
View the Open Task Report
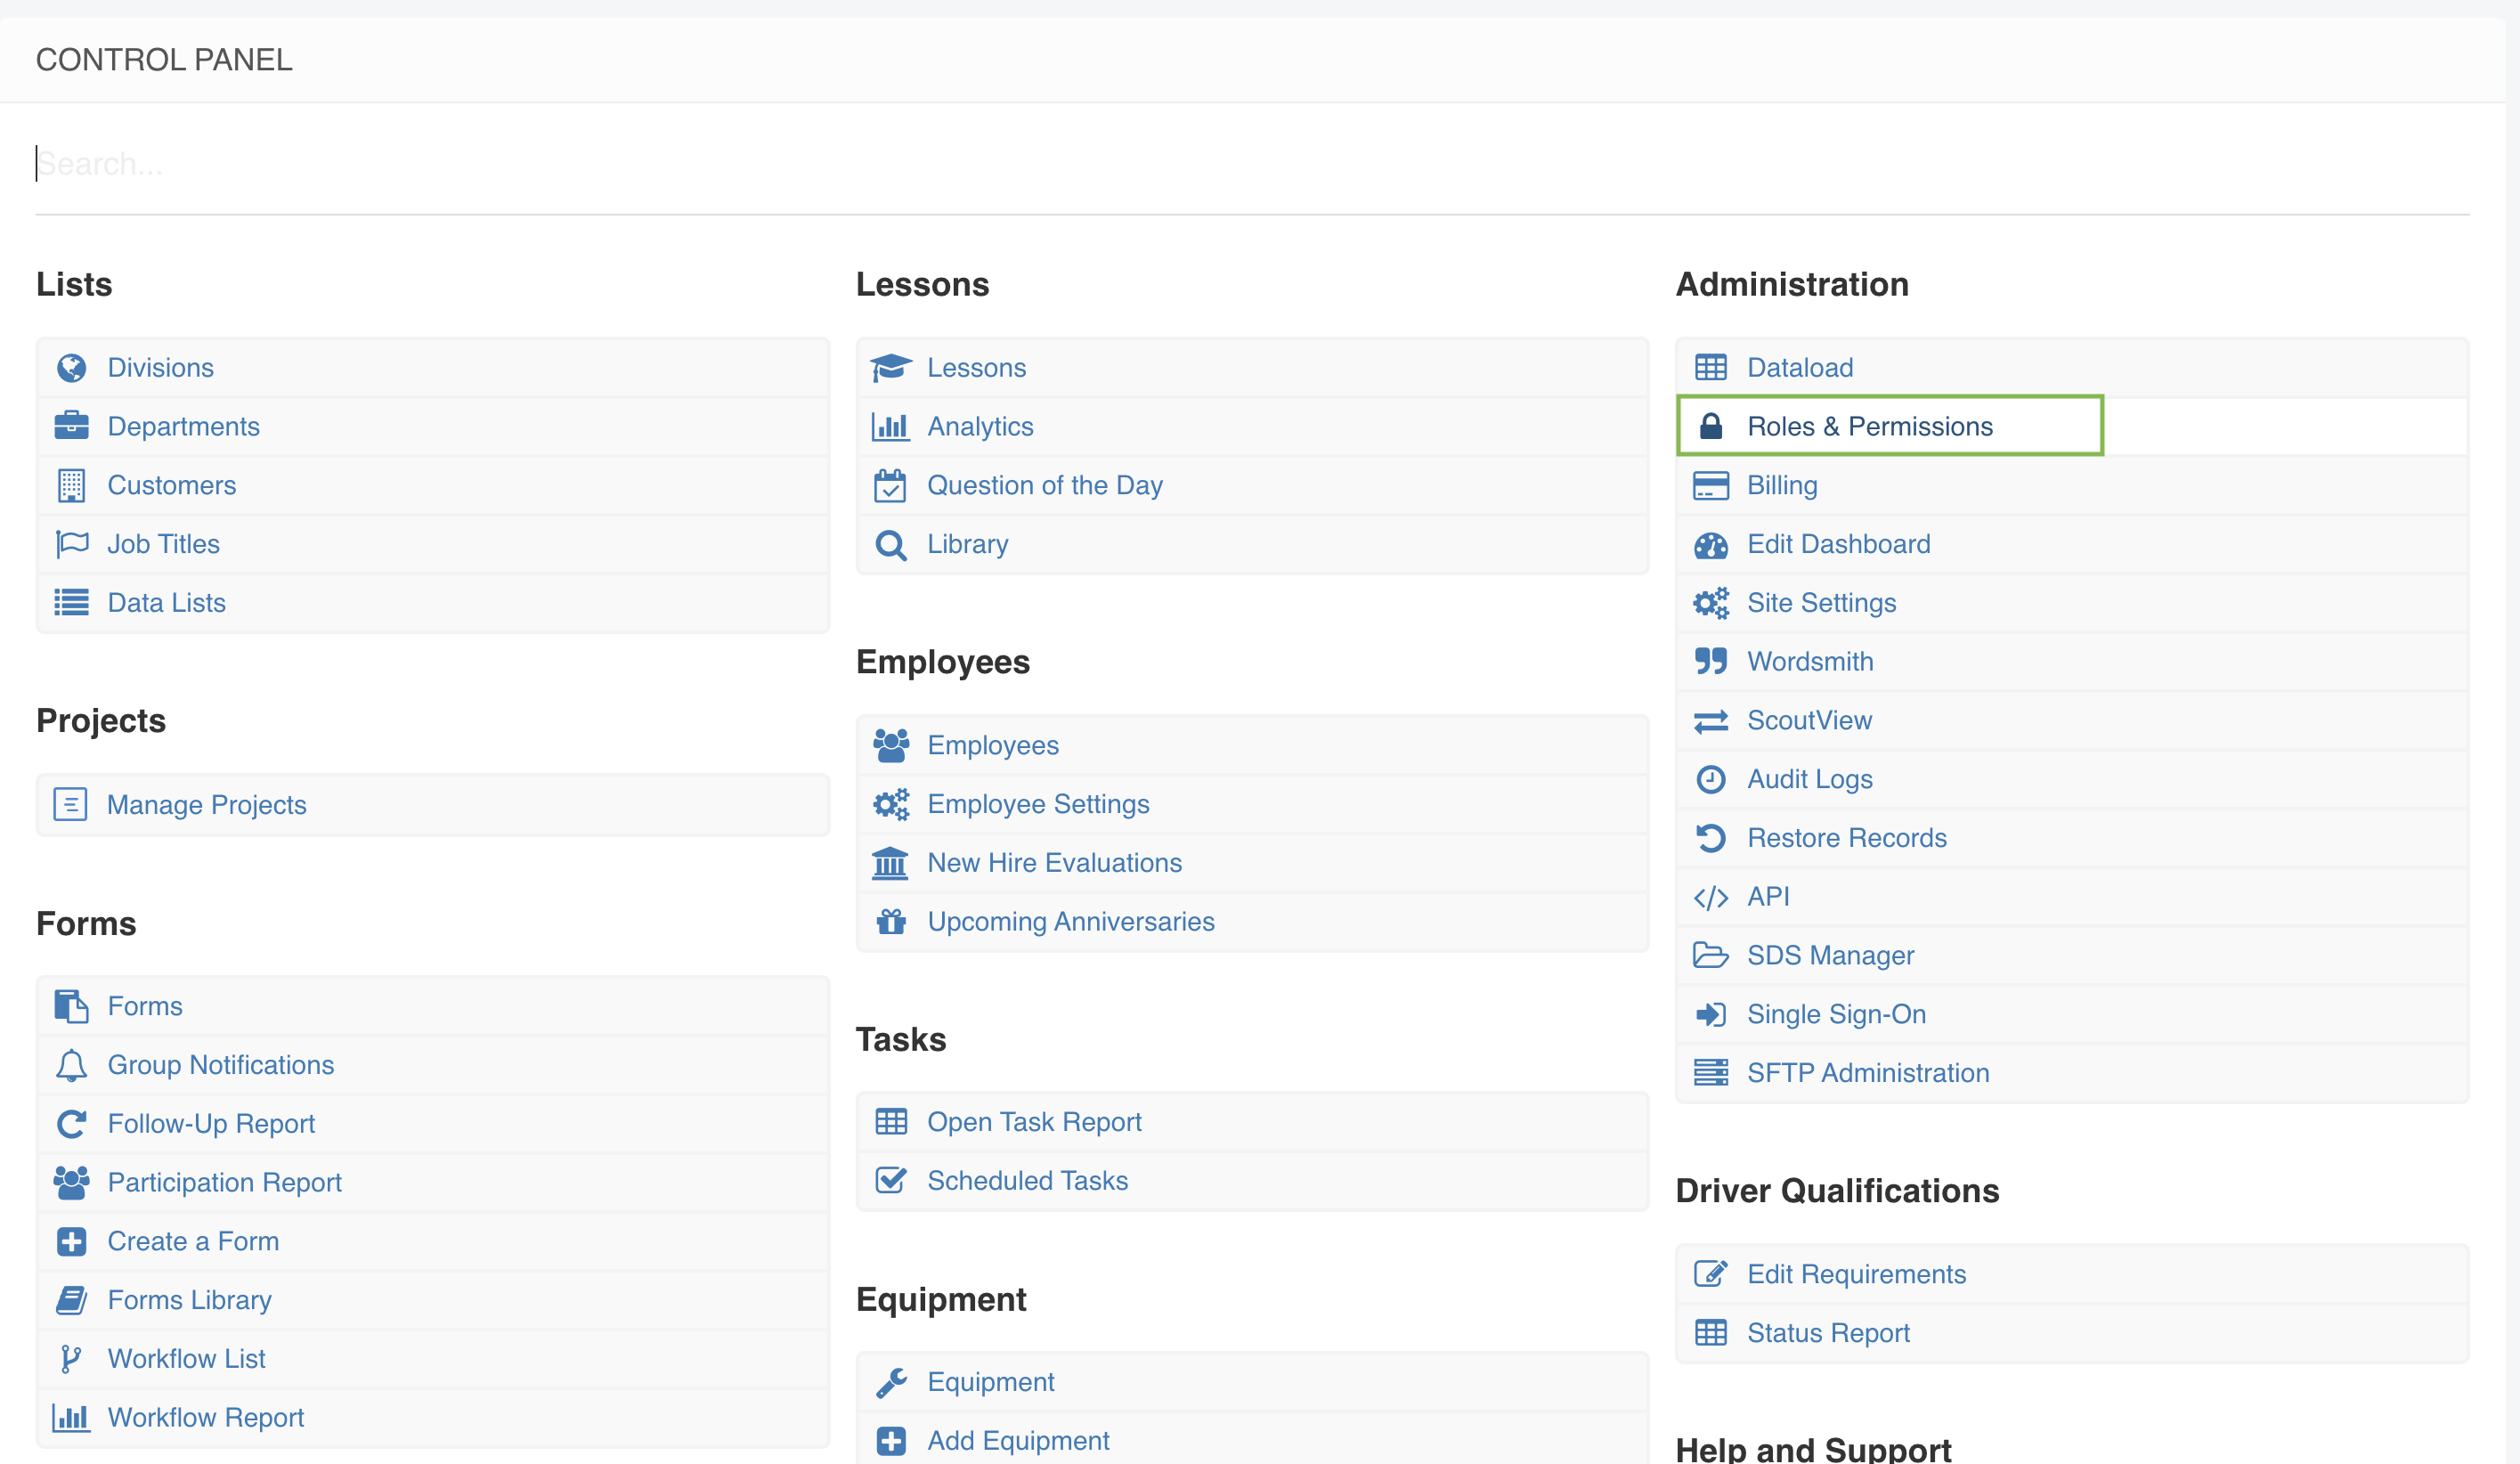click(1034, 1122)
